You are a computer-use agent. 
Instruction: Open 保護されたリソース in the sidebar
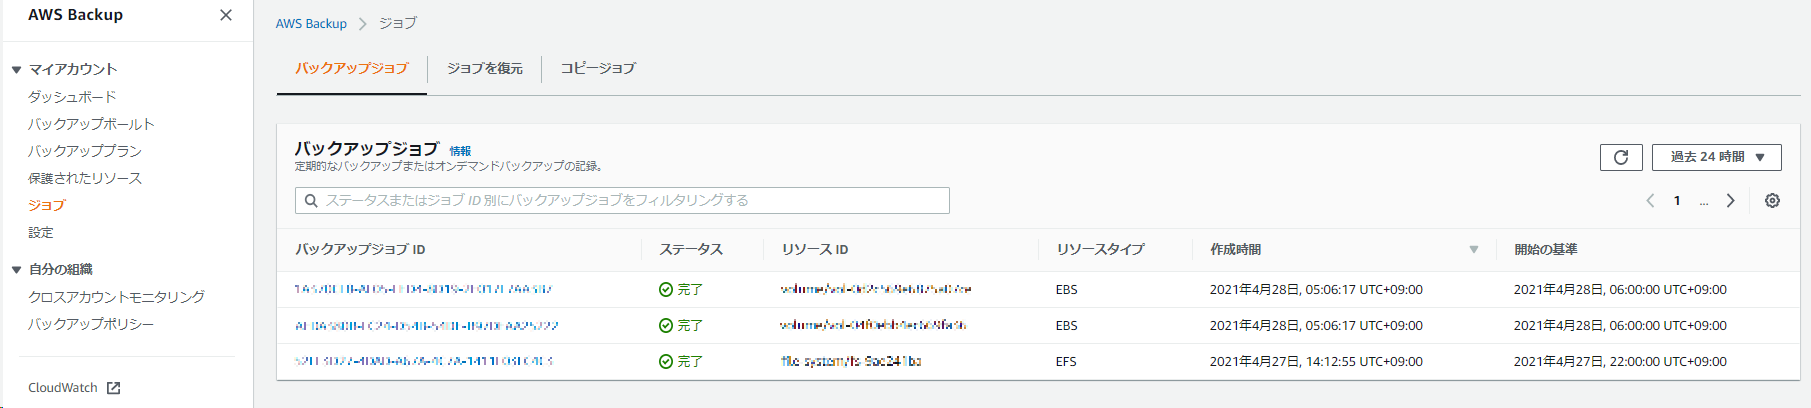tap(85, 178)
